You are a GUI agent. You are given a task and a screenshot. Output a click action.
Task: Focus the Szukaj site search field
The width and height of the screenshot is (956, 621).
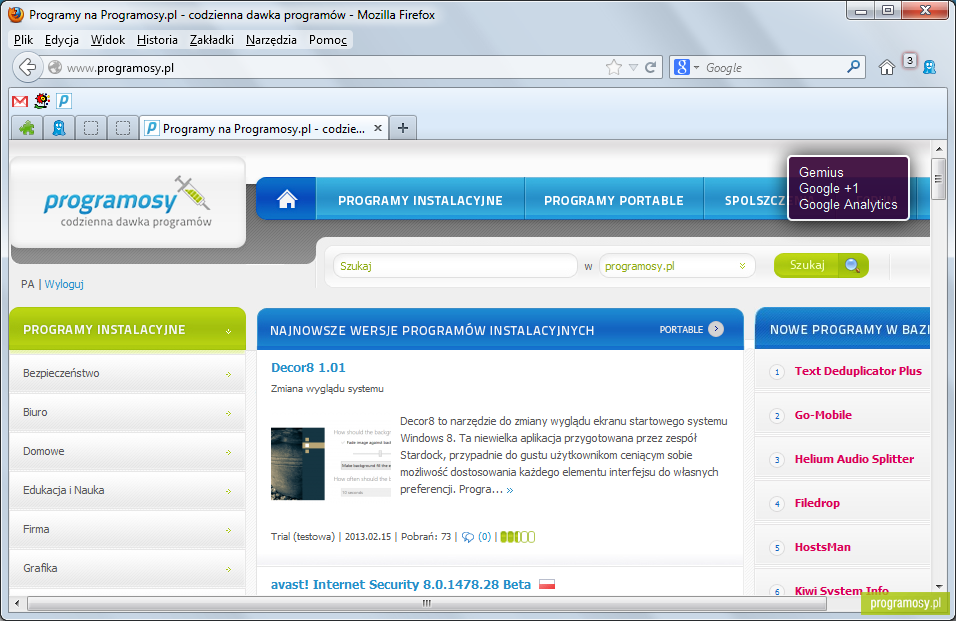pyautogui.click(x=455, y=266)
